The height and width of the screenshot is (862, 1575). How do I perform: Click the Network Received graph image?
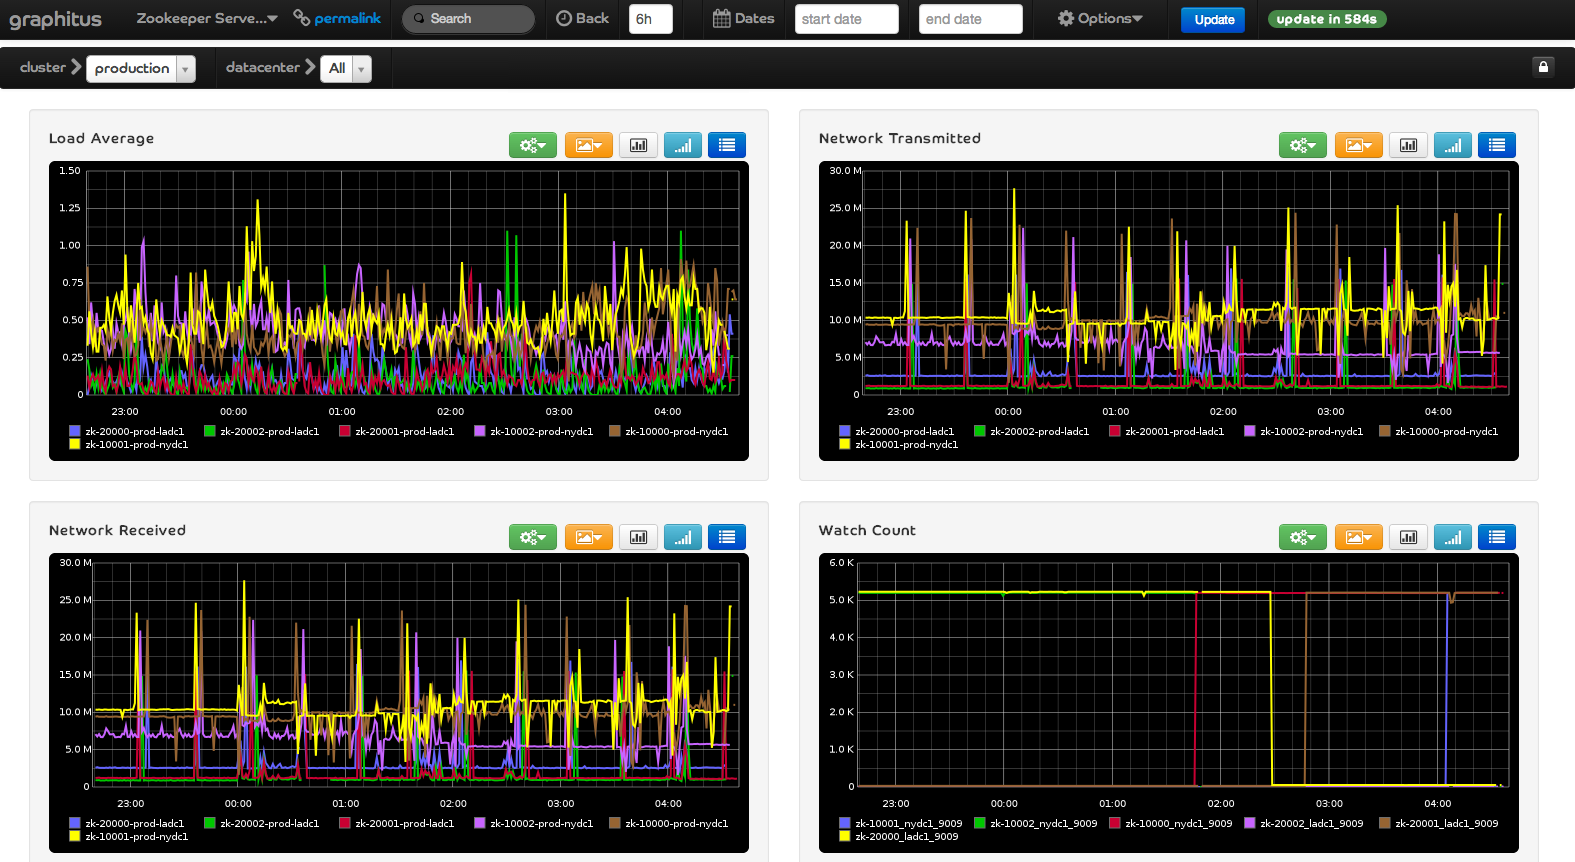(399, 703)
